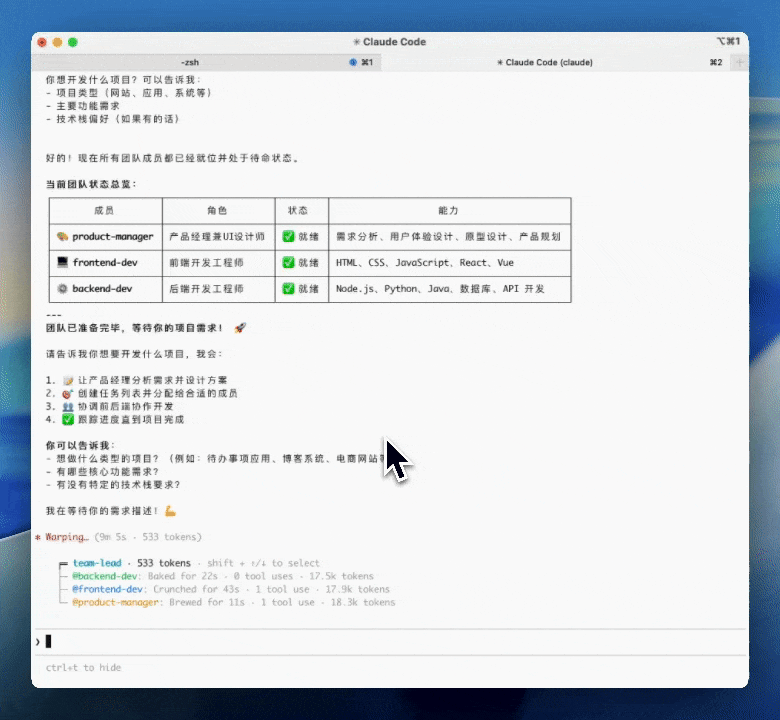
Task: Click the '能力' column header
Action: (x=448, y=210)
